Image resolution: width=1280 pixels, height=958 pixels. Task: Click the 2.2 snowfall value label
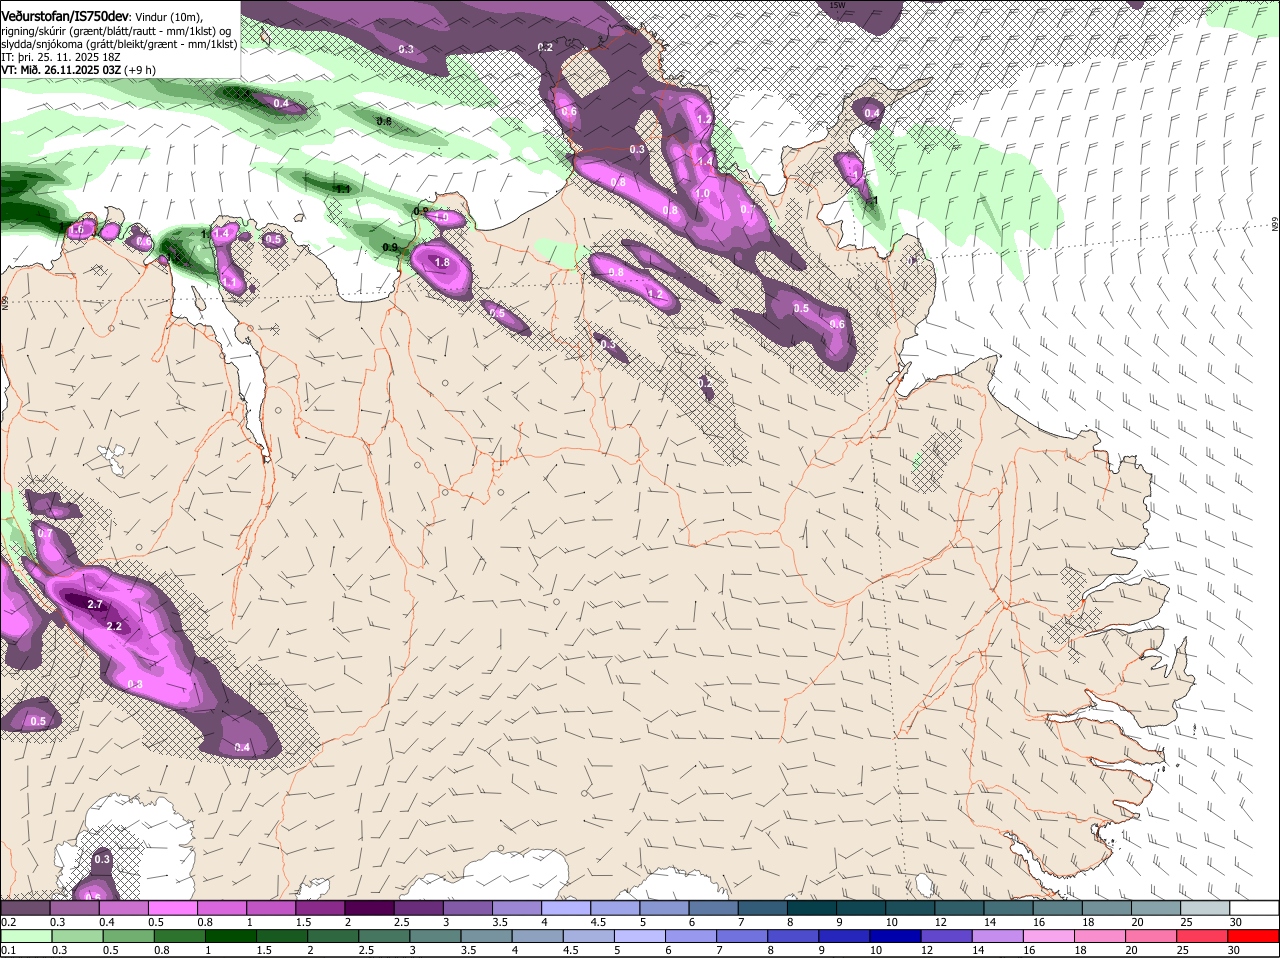pyautogui.click(x=113, y=627)
